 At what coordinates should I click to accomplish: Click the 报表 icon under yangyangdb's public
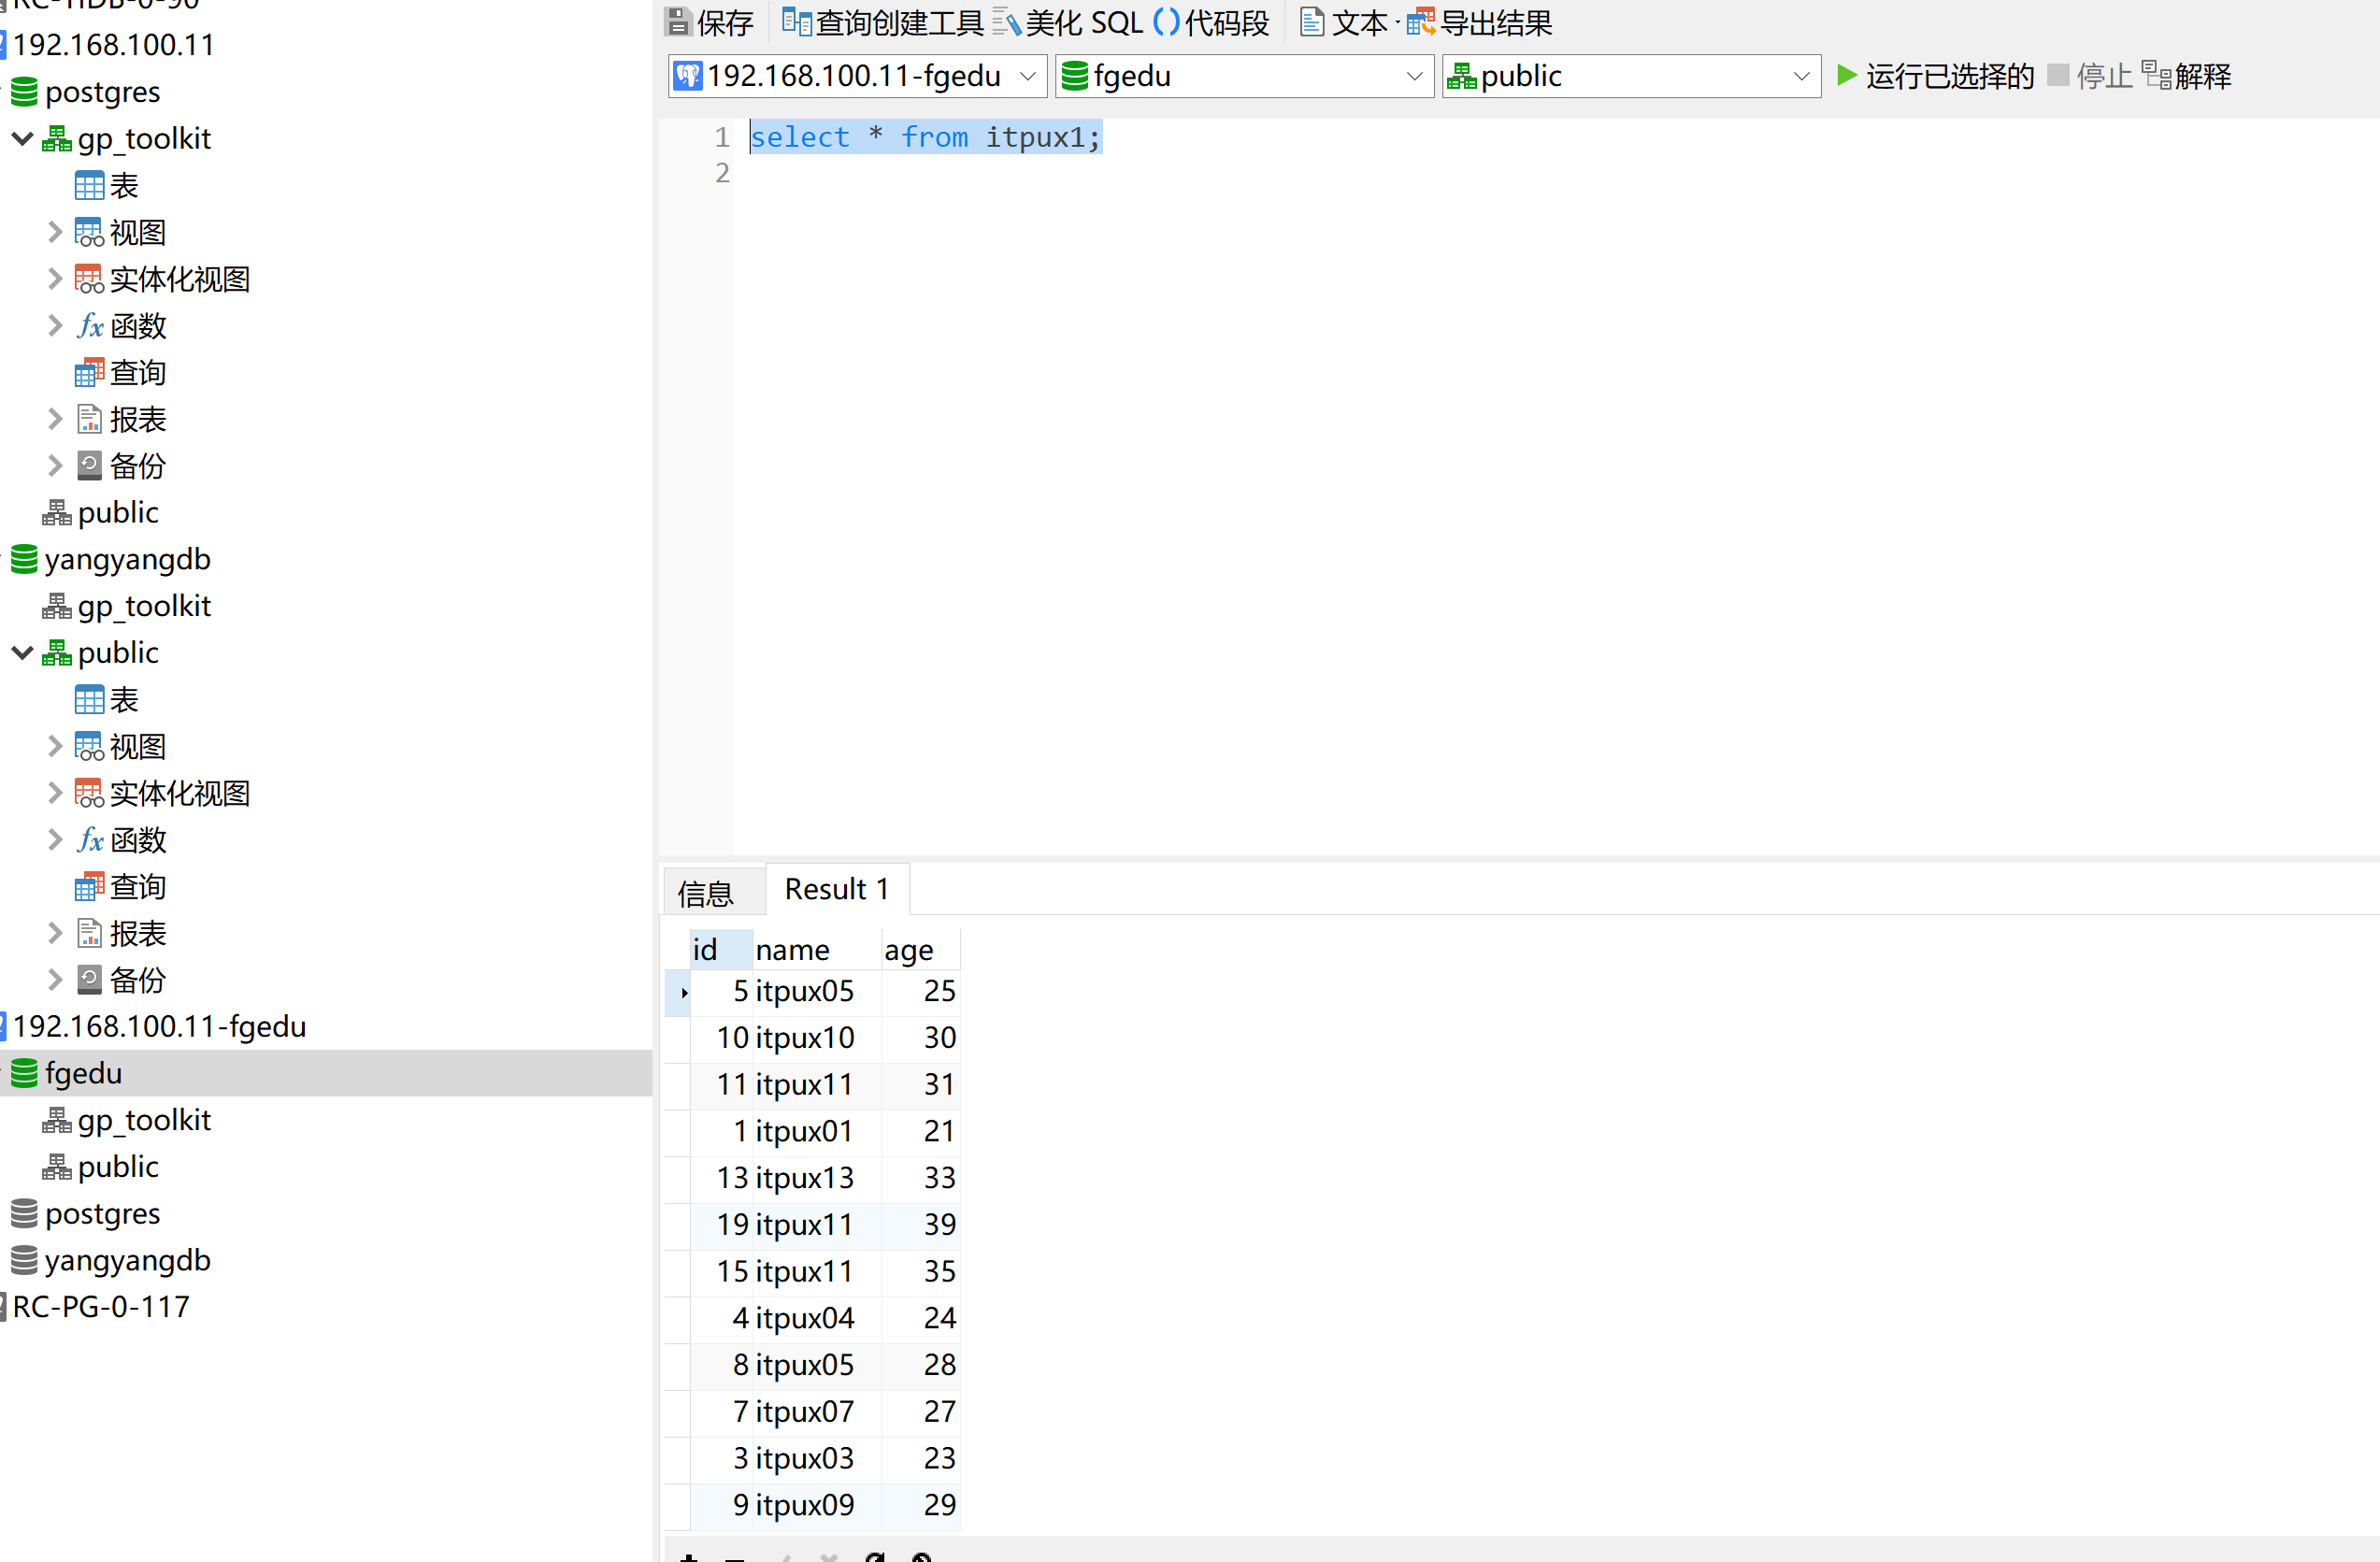click(x=89, y=933)
